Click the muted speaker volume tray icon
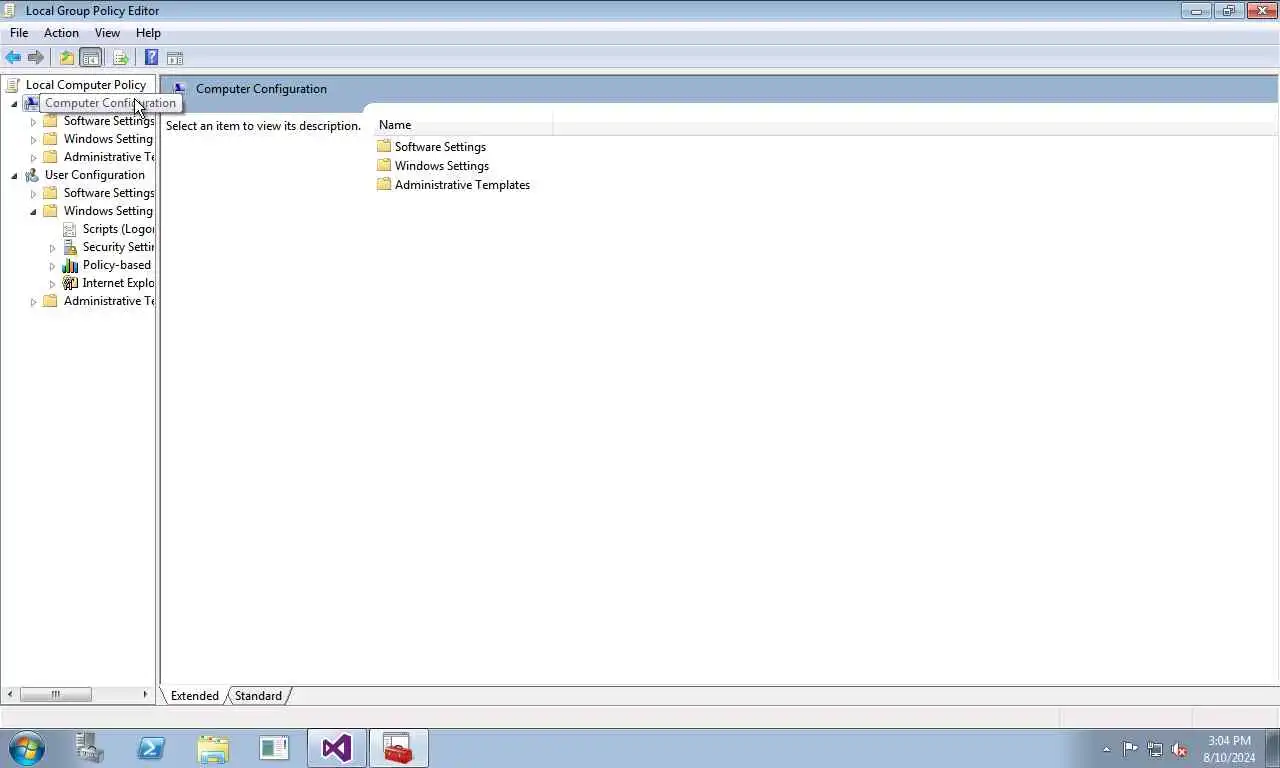Screen dimensions: 1280x768 tap(1179, 749)
